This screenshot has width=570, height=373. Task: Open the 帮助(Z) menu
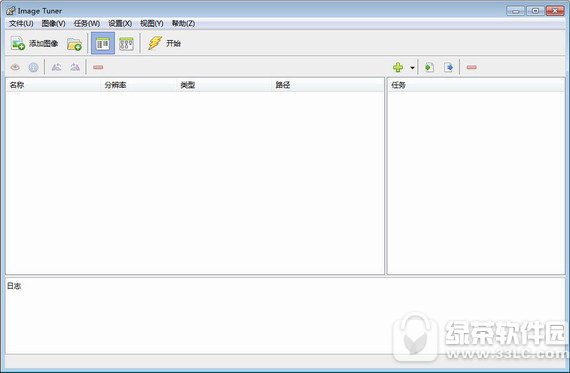point(183,24)
